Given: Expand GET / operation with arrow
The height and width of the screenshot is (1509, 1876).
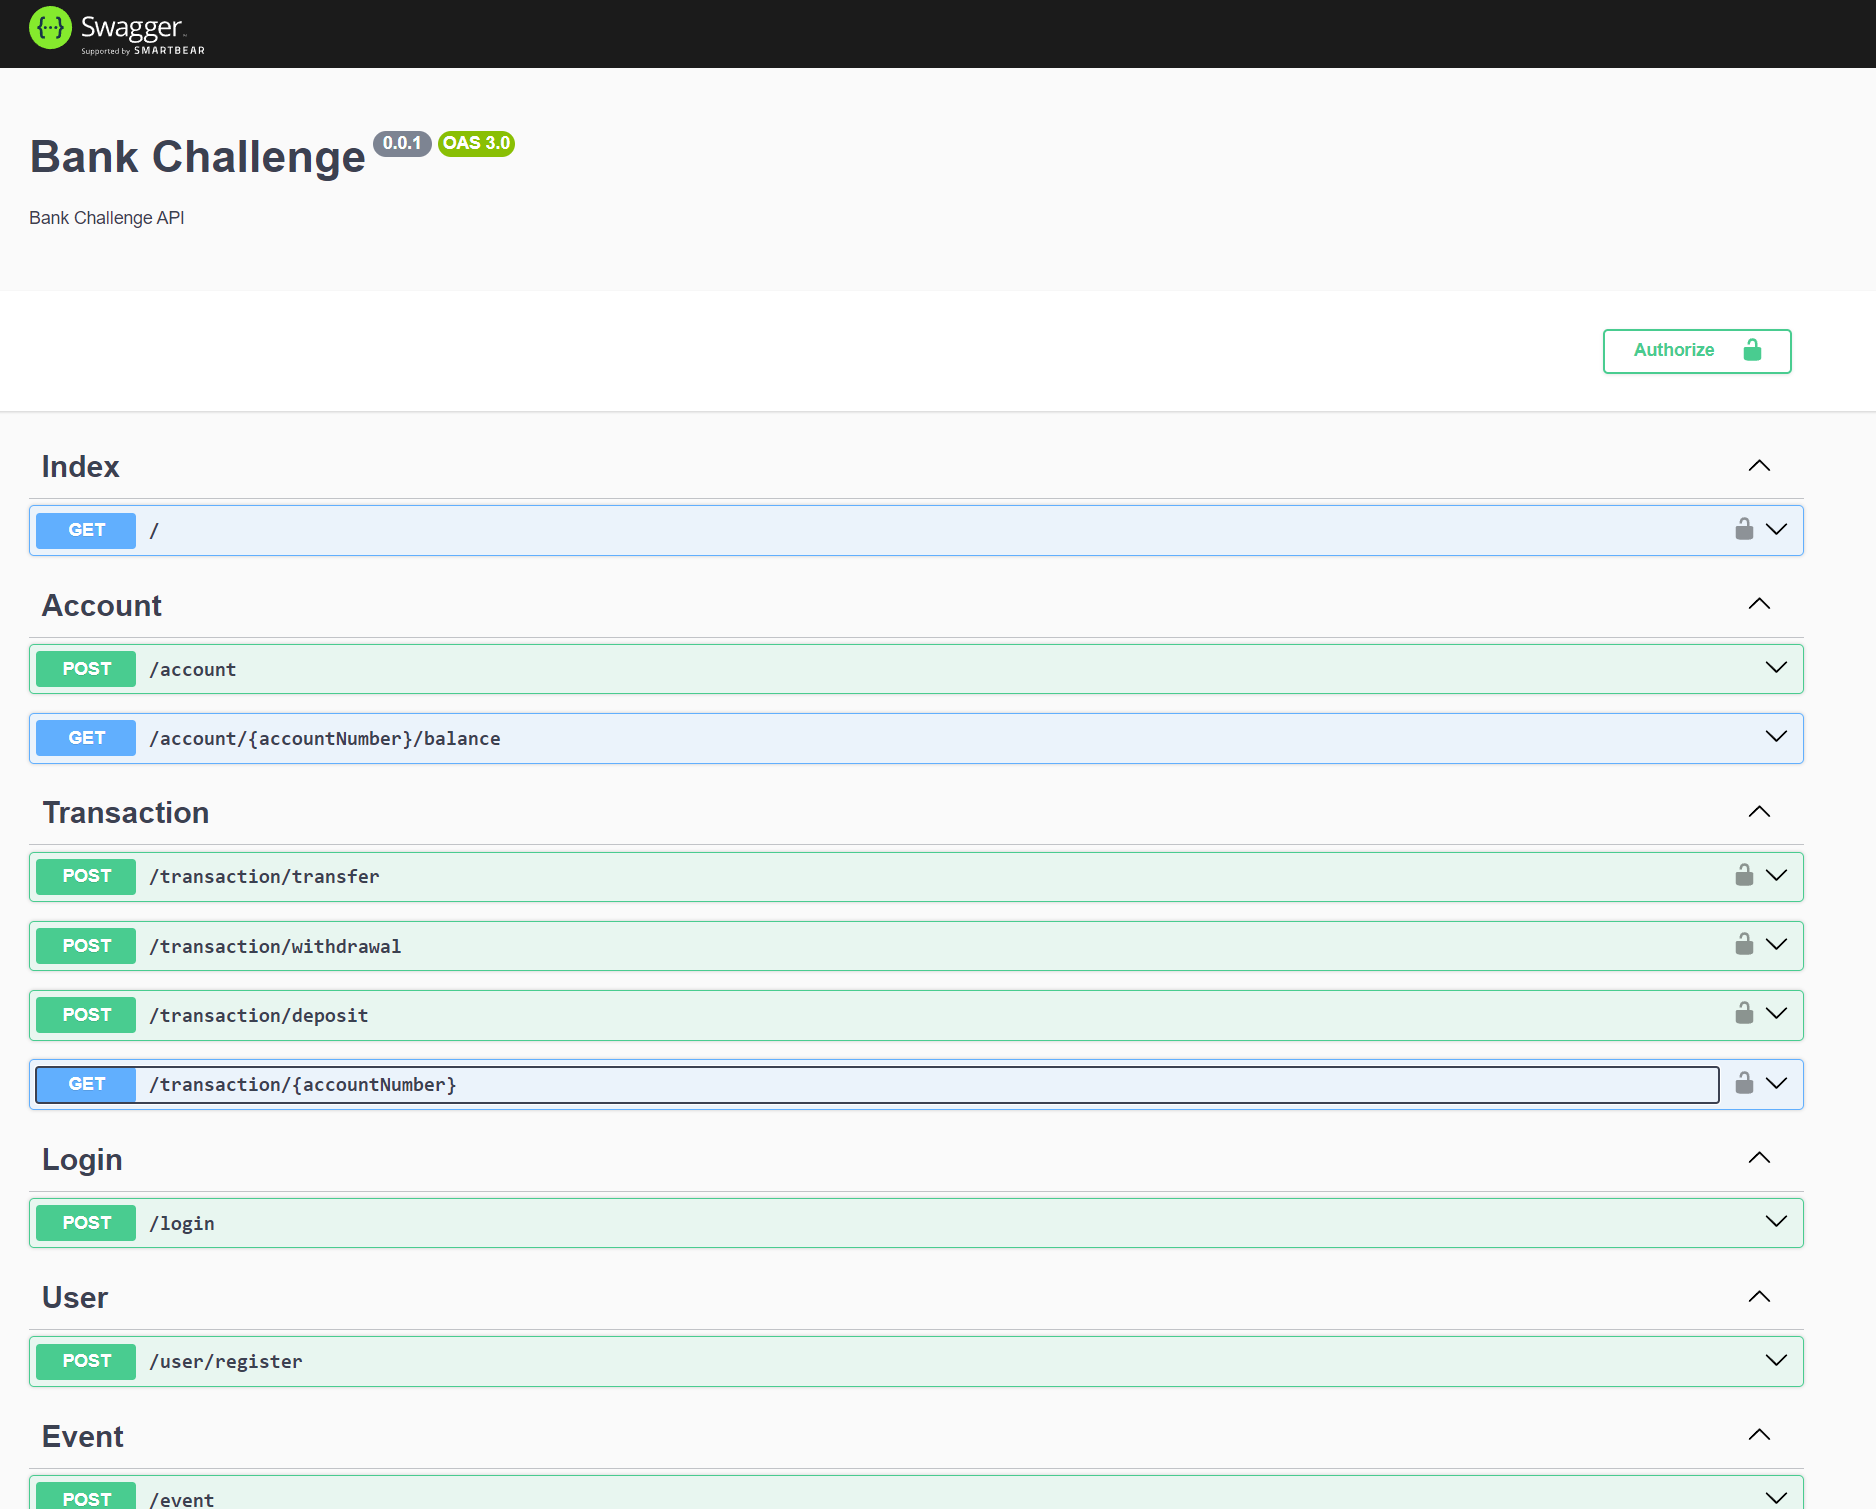Looking at the screenshot, I should pos(1776,529).
